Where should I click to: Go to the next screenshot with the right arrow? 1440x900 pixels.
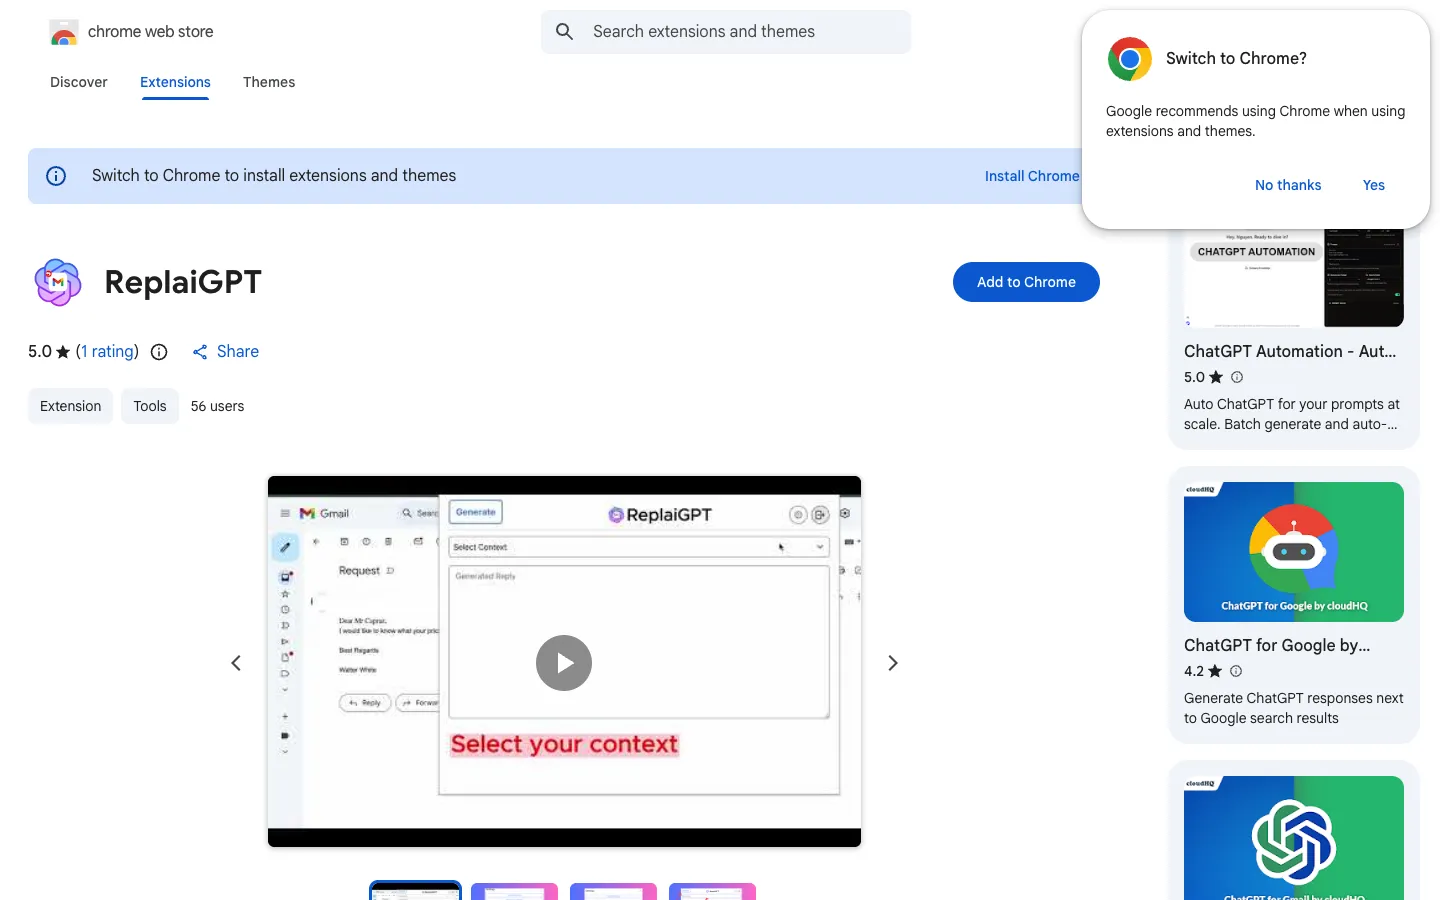coord(893,663)
